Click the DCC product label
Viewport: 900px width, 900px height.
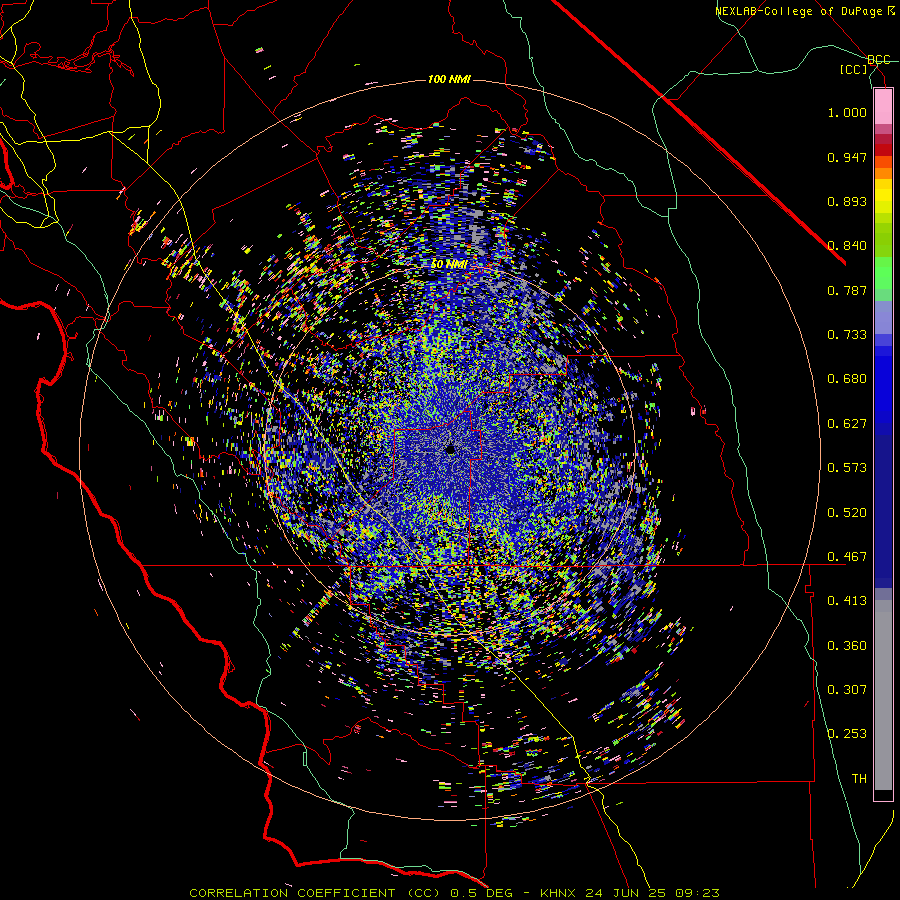click(x=879, y=60)
